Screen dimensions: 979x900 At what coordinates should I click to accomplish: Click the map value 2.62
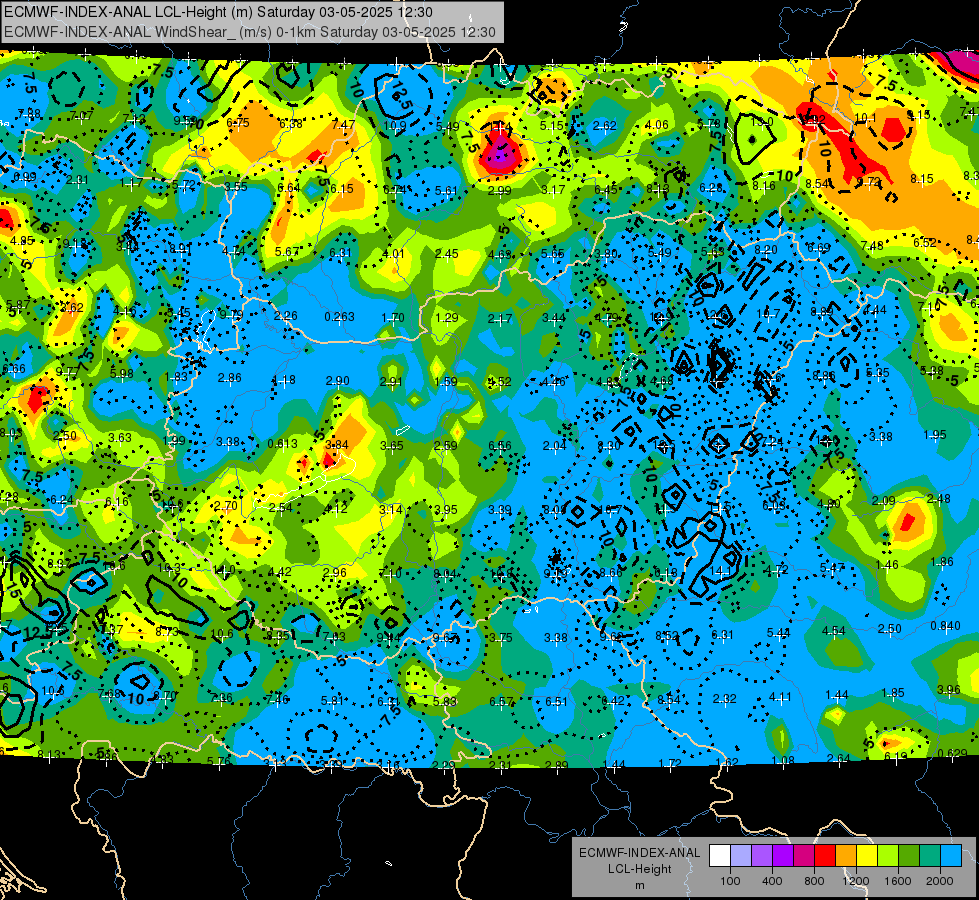pyautogui.click(x=604, y=126)
